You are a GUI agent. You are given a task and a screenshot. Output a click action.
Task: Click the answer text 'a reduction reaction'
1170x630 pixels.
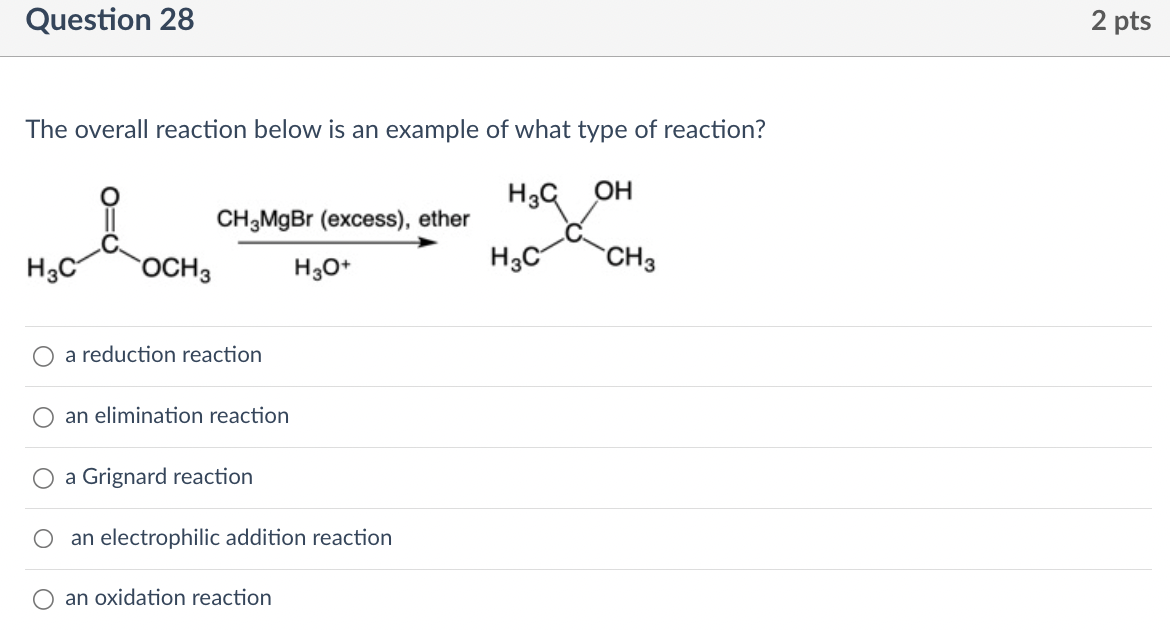click(162, 355)
